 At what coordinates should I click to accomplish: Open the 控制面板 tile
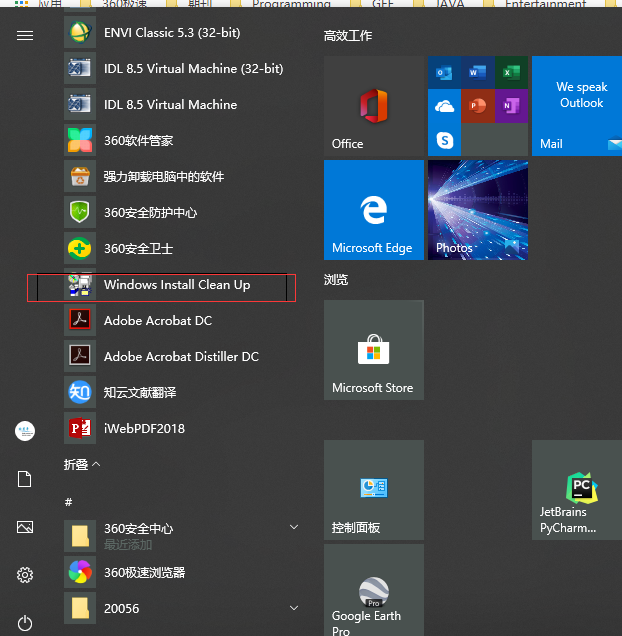[x=374, y=490]
